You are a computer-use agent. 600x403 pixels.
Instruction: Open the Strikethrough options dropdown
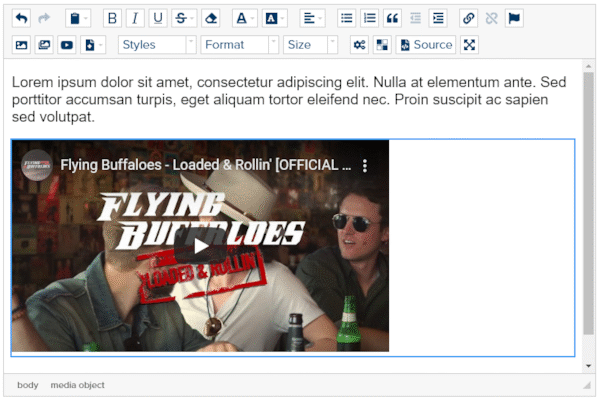pos(184,18)
